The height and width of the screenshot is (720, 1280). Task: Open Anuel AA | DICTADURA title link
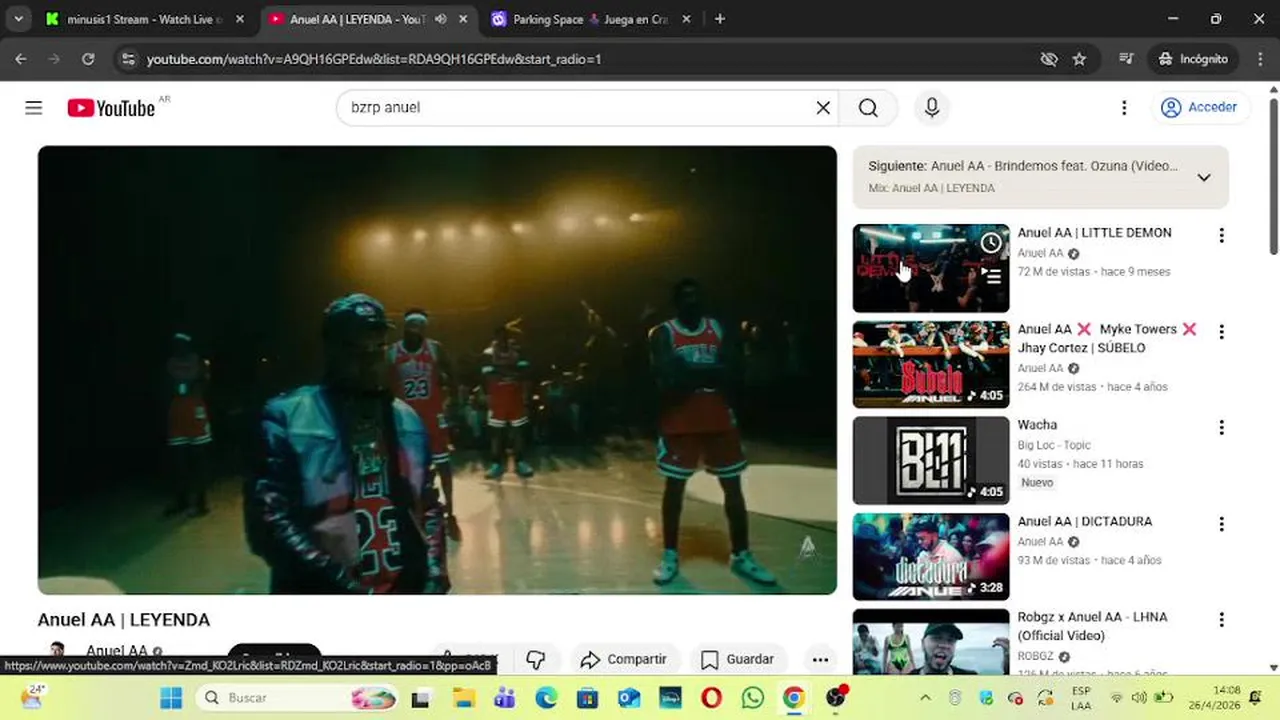[1085, 522]
